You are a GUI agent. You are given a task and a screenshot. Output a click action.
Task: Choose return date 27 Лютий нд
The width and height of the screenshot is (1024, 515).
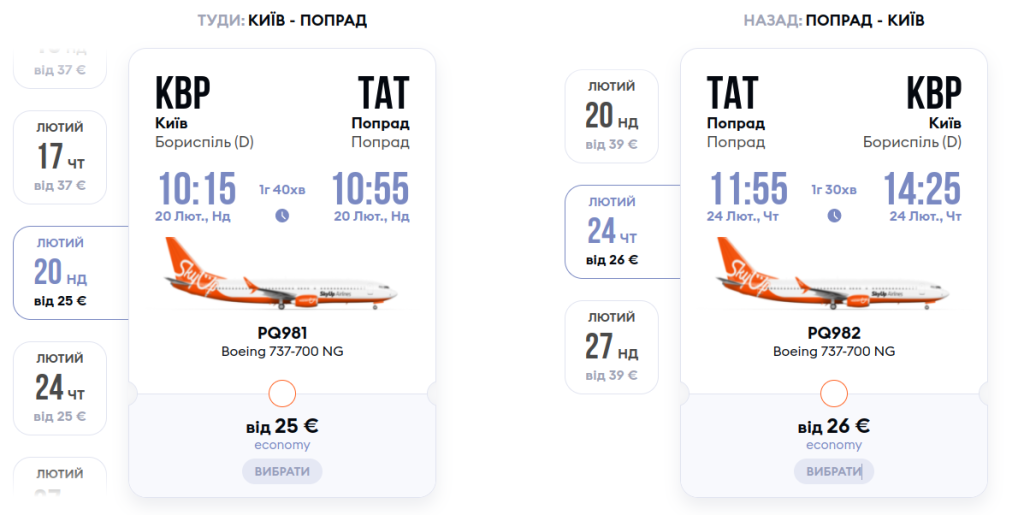pos(612,347)
